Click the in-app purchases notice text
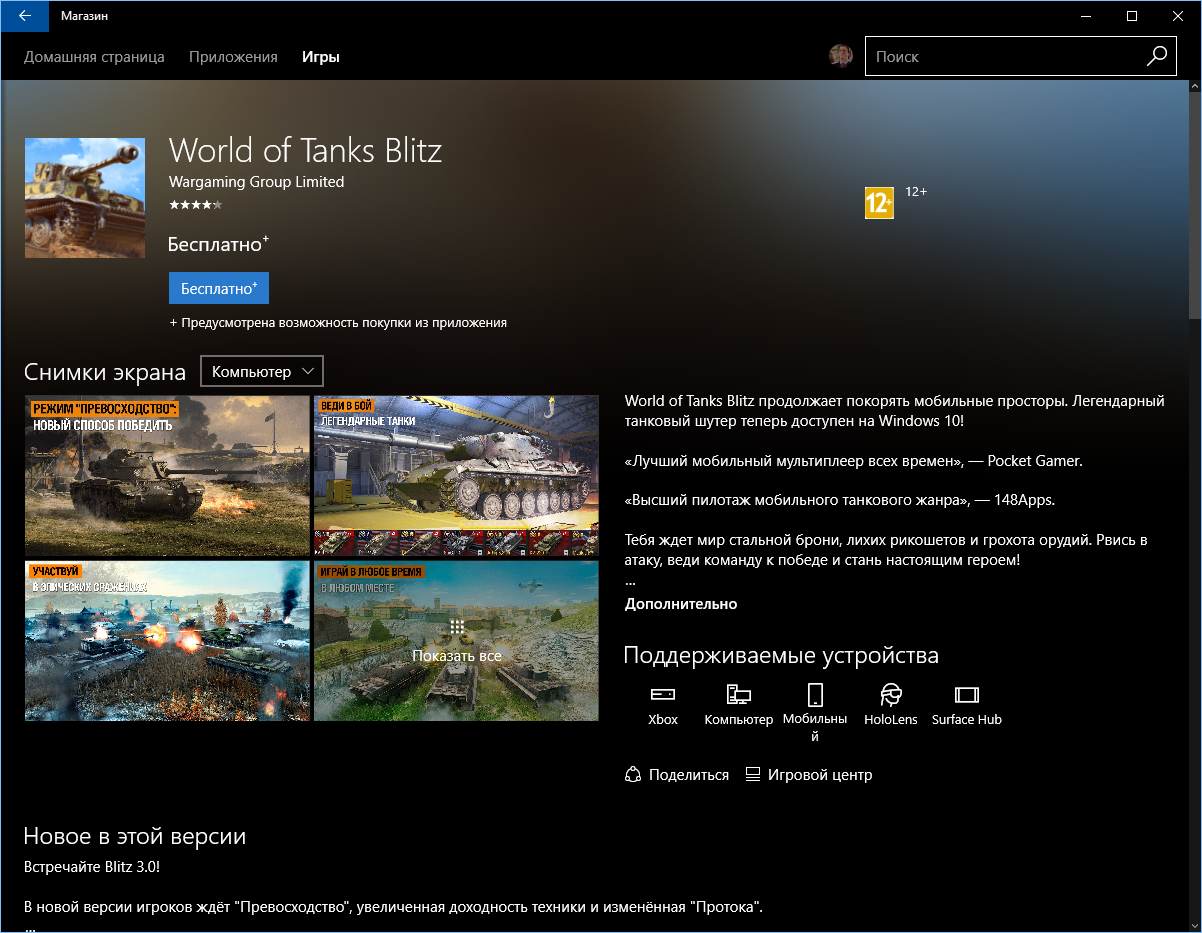 coord(338,323)
